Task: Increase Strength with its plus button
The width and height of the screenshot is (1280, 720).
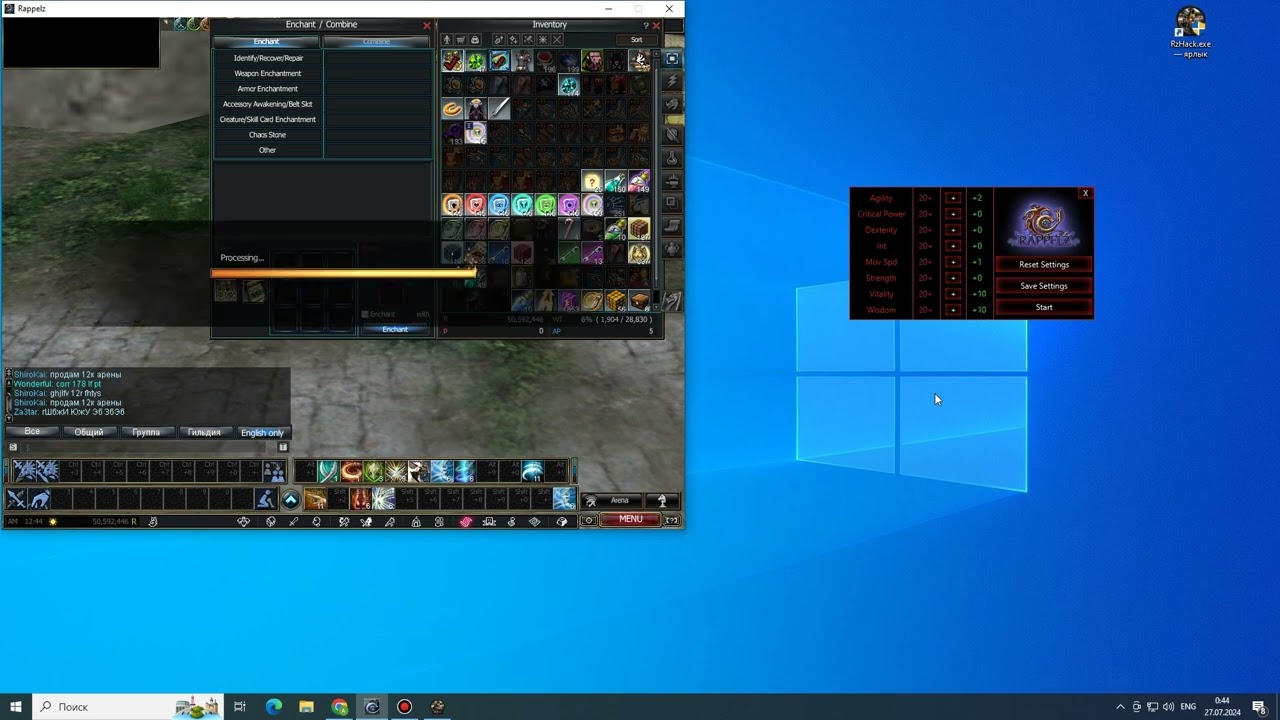Action: click(x=953, y=278)
